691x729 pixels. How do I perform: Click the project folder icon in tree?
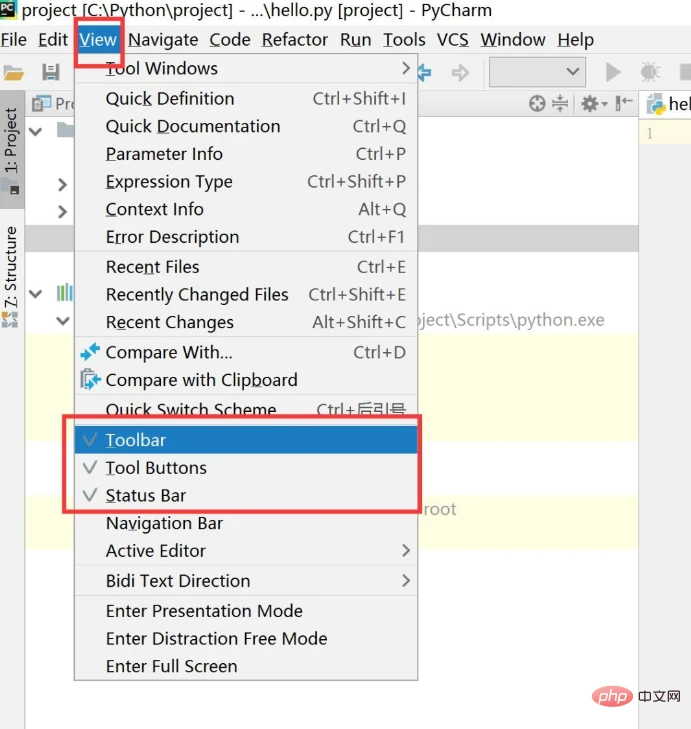click(66, 130)
